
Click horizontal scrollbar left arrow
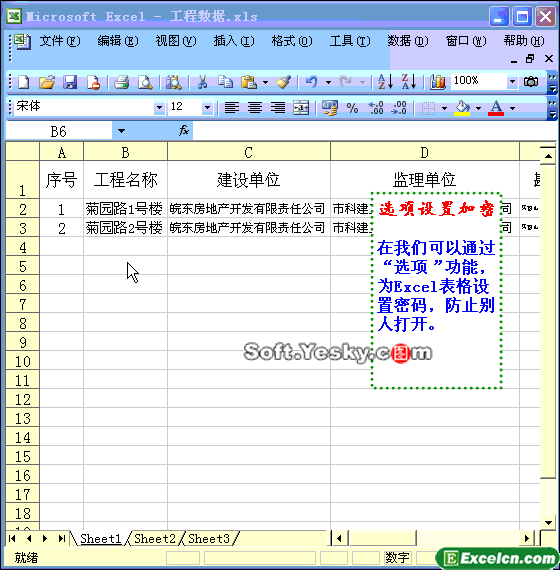pos(340,538)
